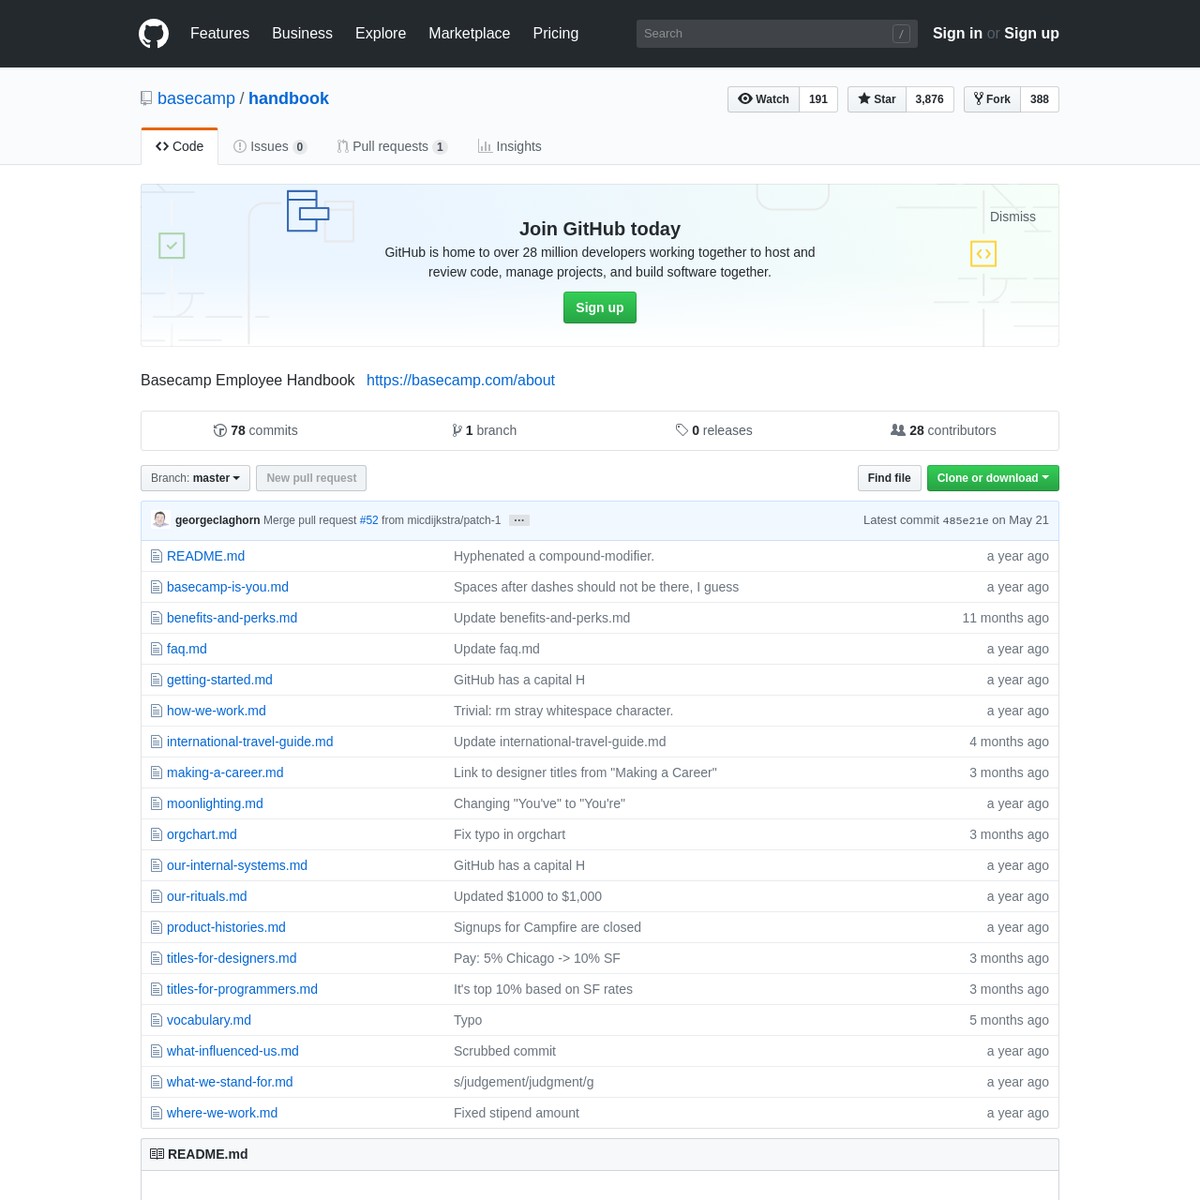Open the Pull requests tab

(392, 146)
